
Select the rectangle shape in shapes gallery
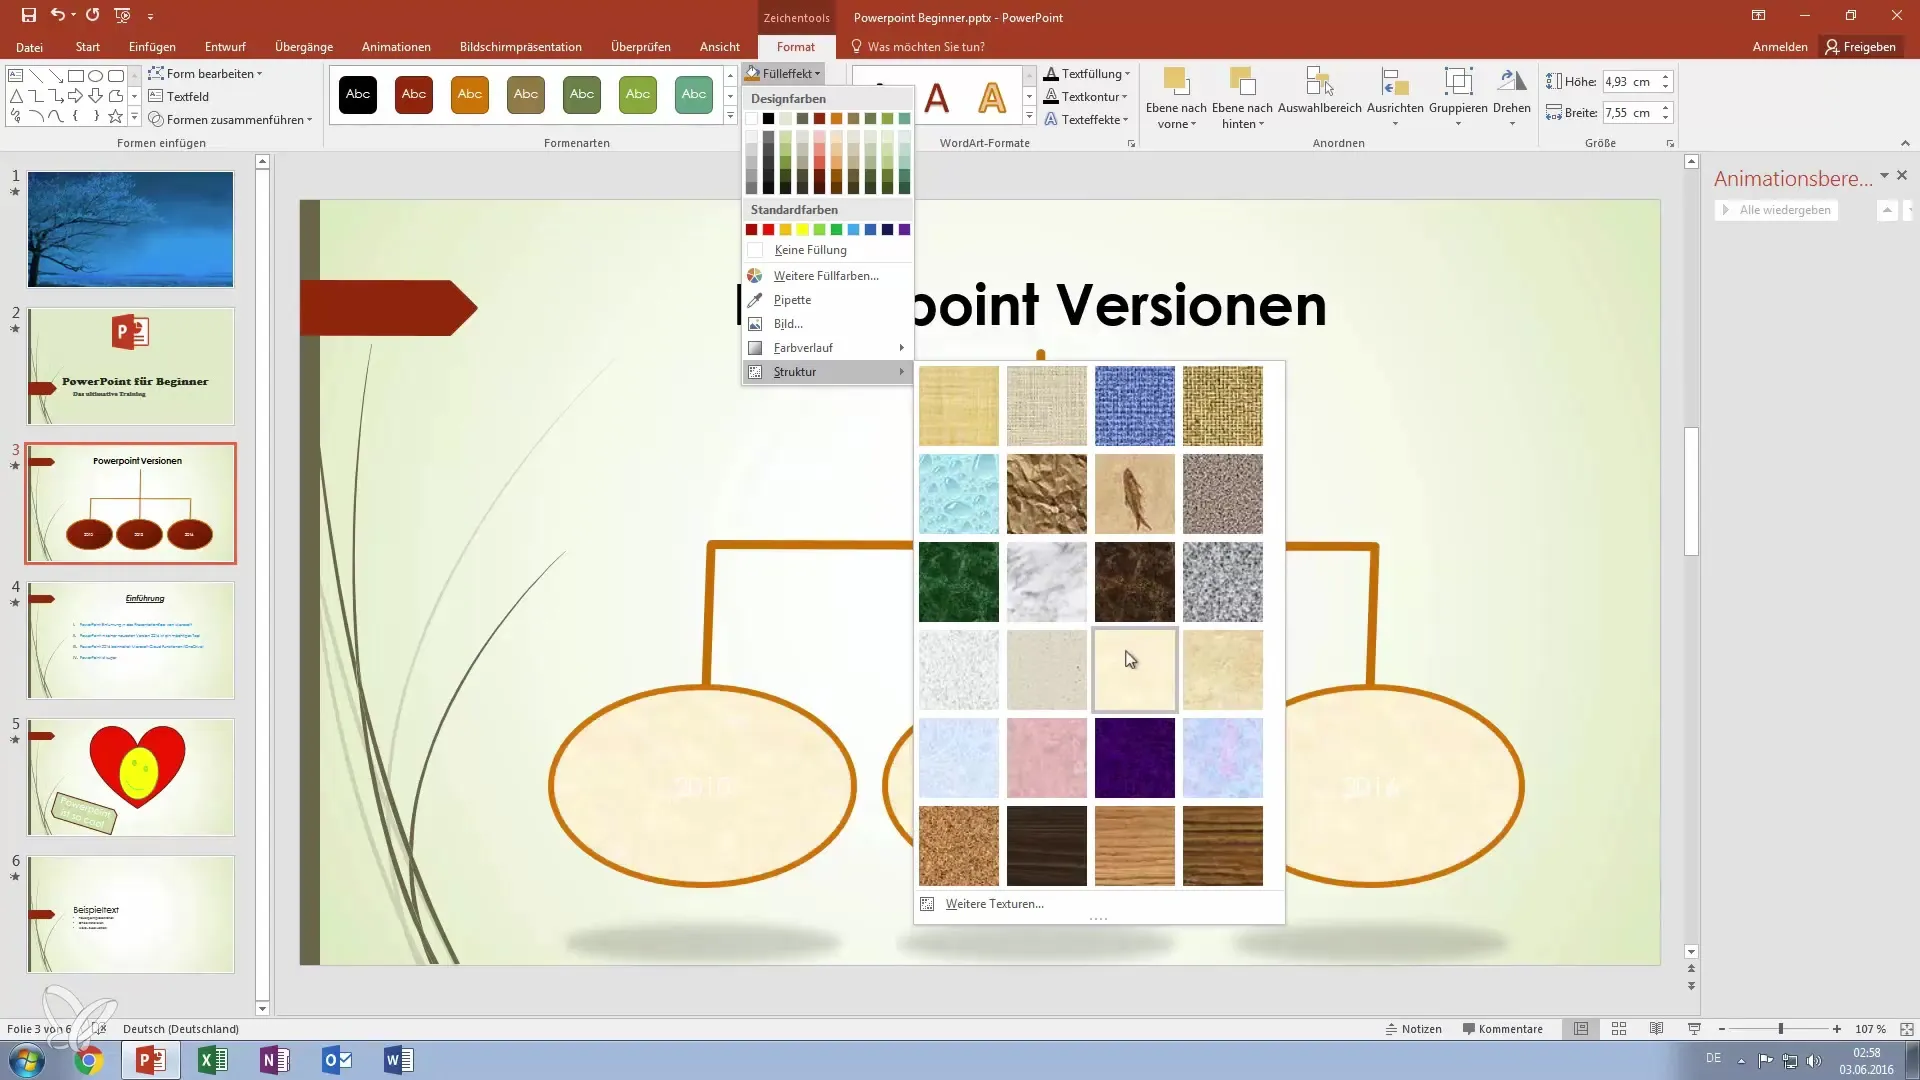pyautogui.click(x=76, y=76)
